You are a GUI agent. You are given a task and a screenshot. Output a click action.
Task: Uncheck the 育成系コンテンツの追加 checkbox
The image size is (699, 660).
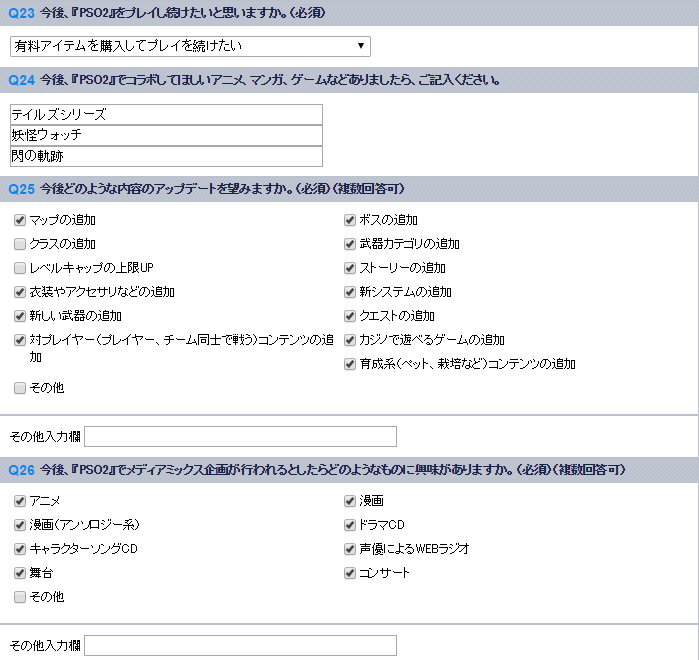pyautogui.click(x=350, y=364)
